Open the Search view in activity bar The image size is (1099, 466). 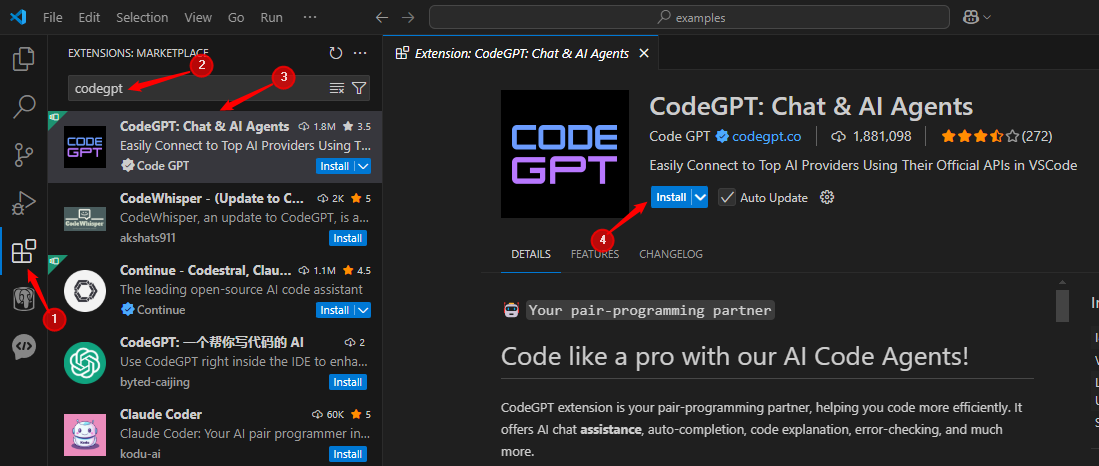click(x=24, y=107)
